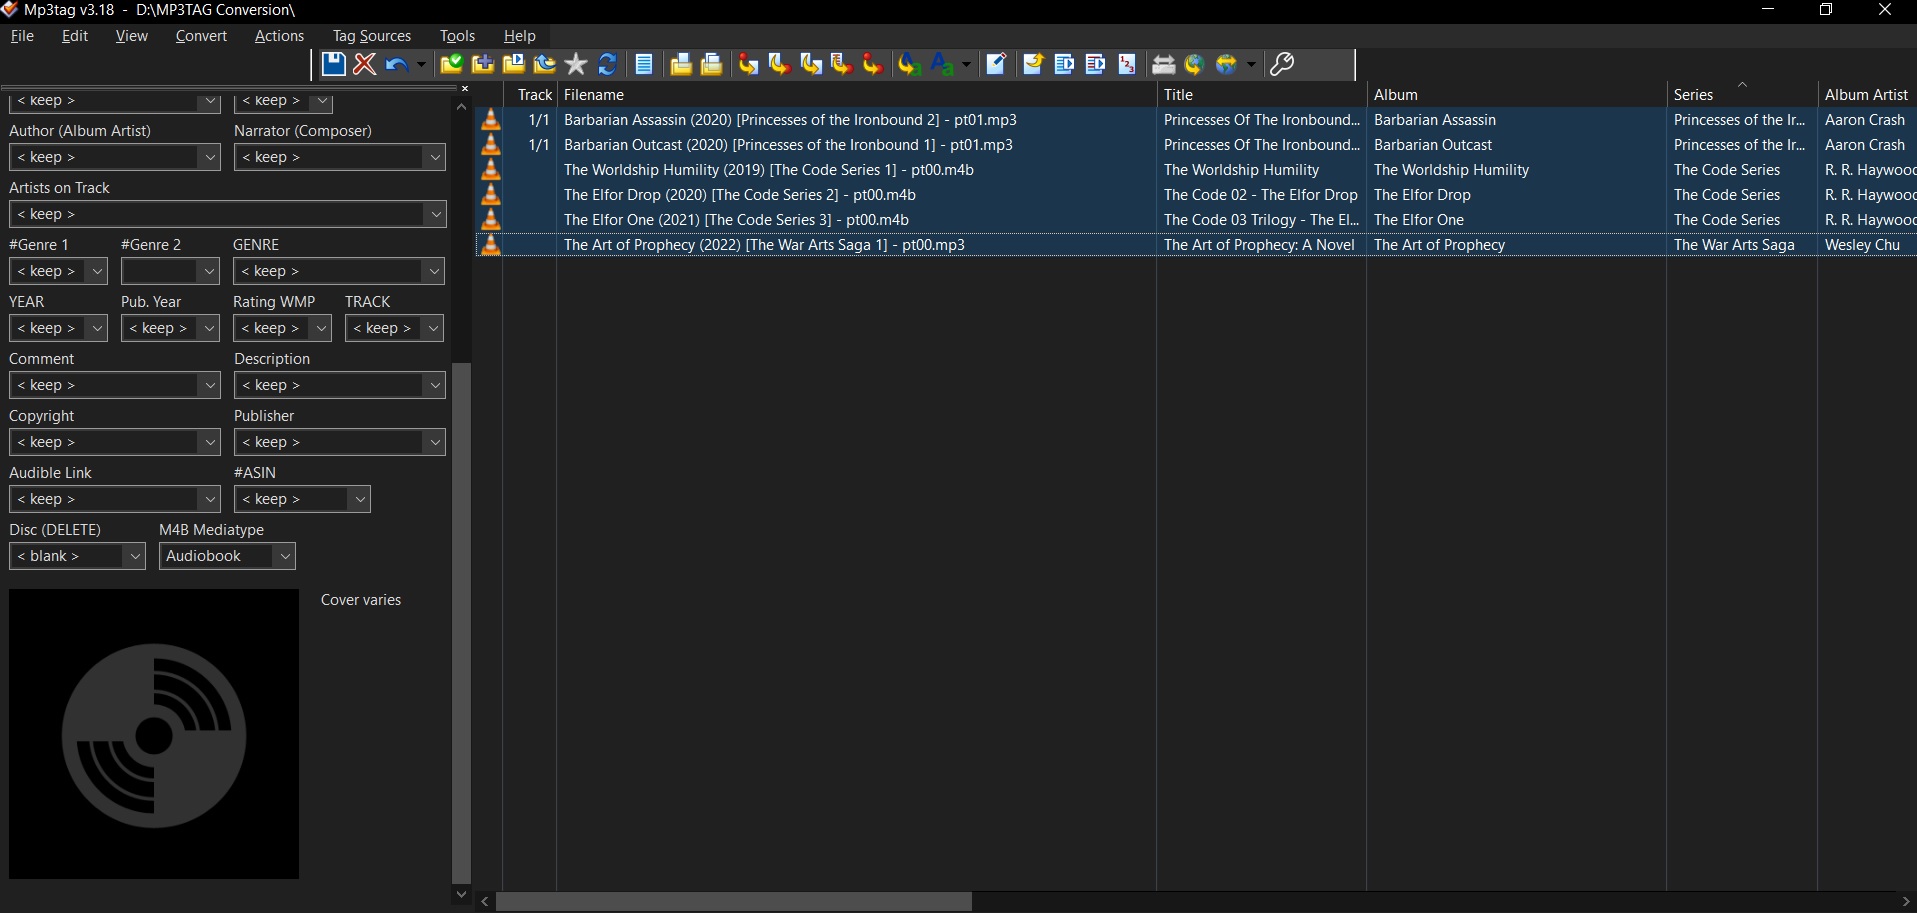Sort by the Album Artist column header
1917x913 pixels.
tap(1866, 95)
